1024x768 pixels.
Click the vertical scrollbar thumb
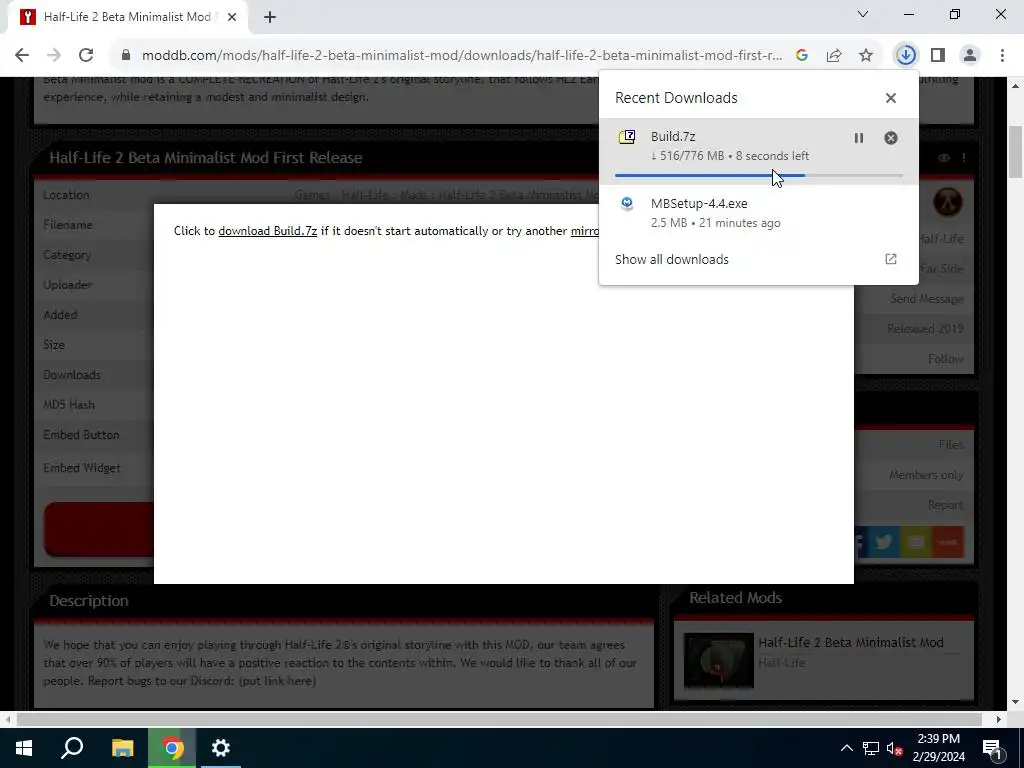click(x=1016, y=152)
